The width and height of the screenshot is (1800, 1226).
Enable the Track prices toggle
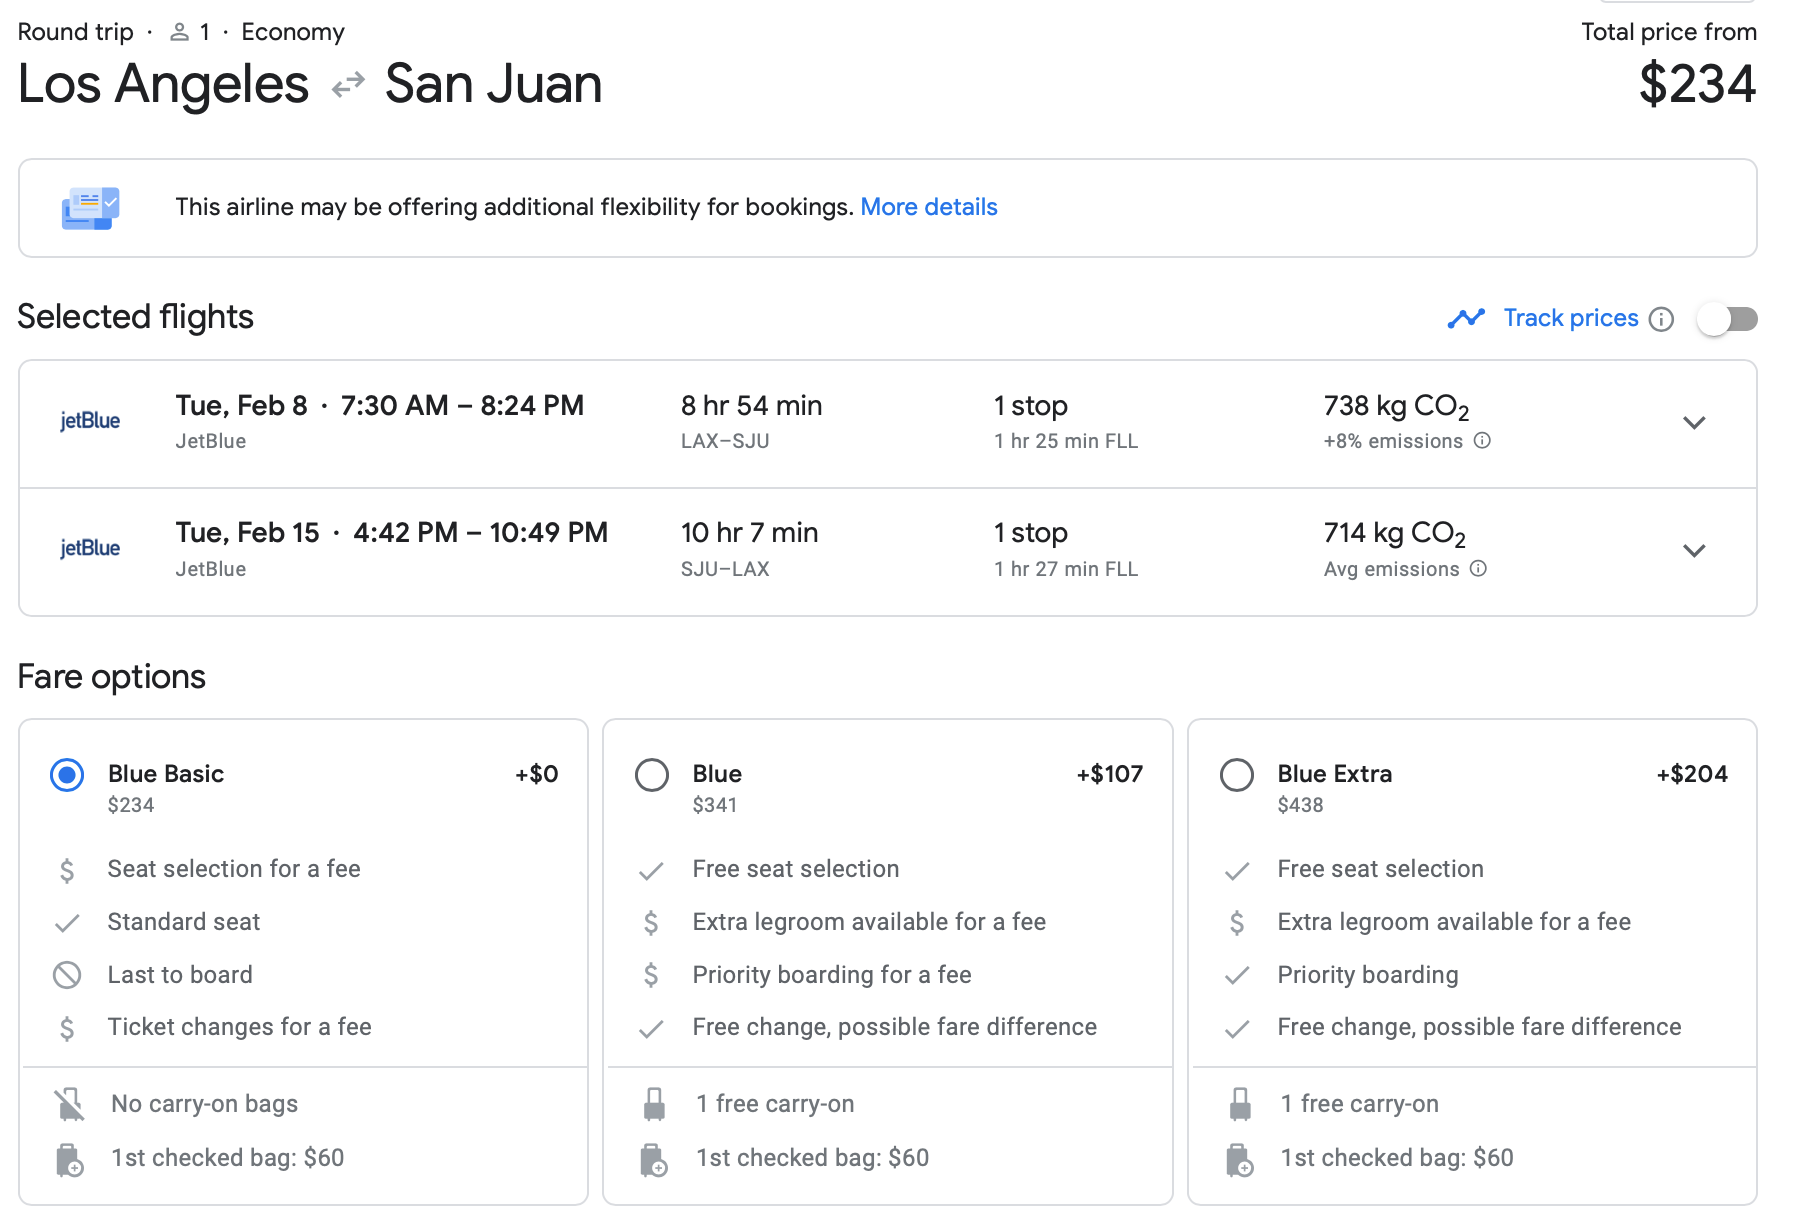coord(1727,319)
